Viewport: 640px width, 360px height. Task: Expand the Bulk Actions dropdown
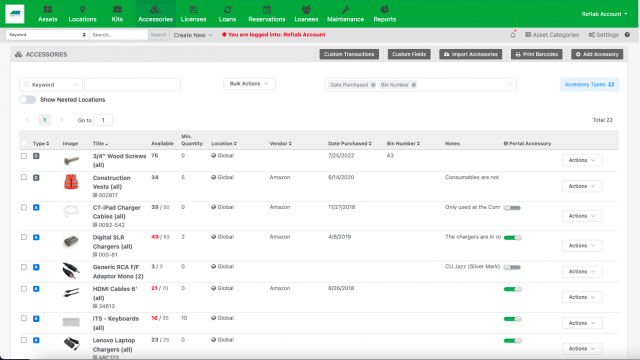point(249,84)
